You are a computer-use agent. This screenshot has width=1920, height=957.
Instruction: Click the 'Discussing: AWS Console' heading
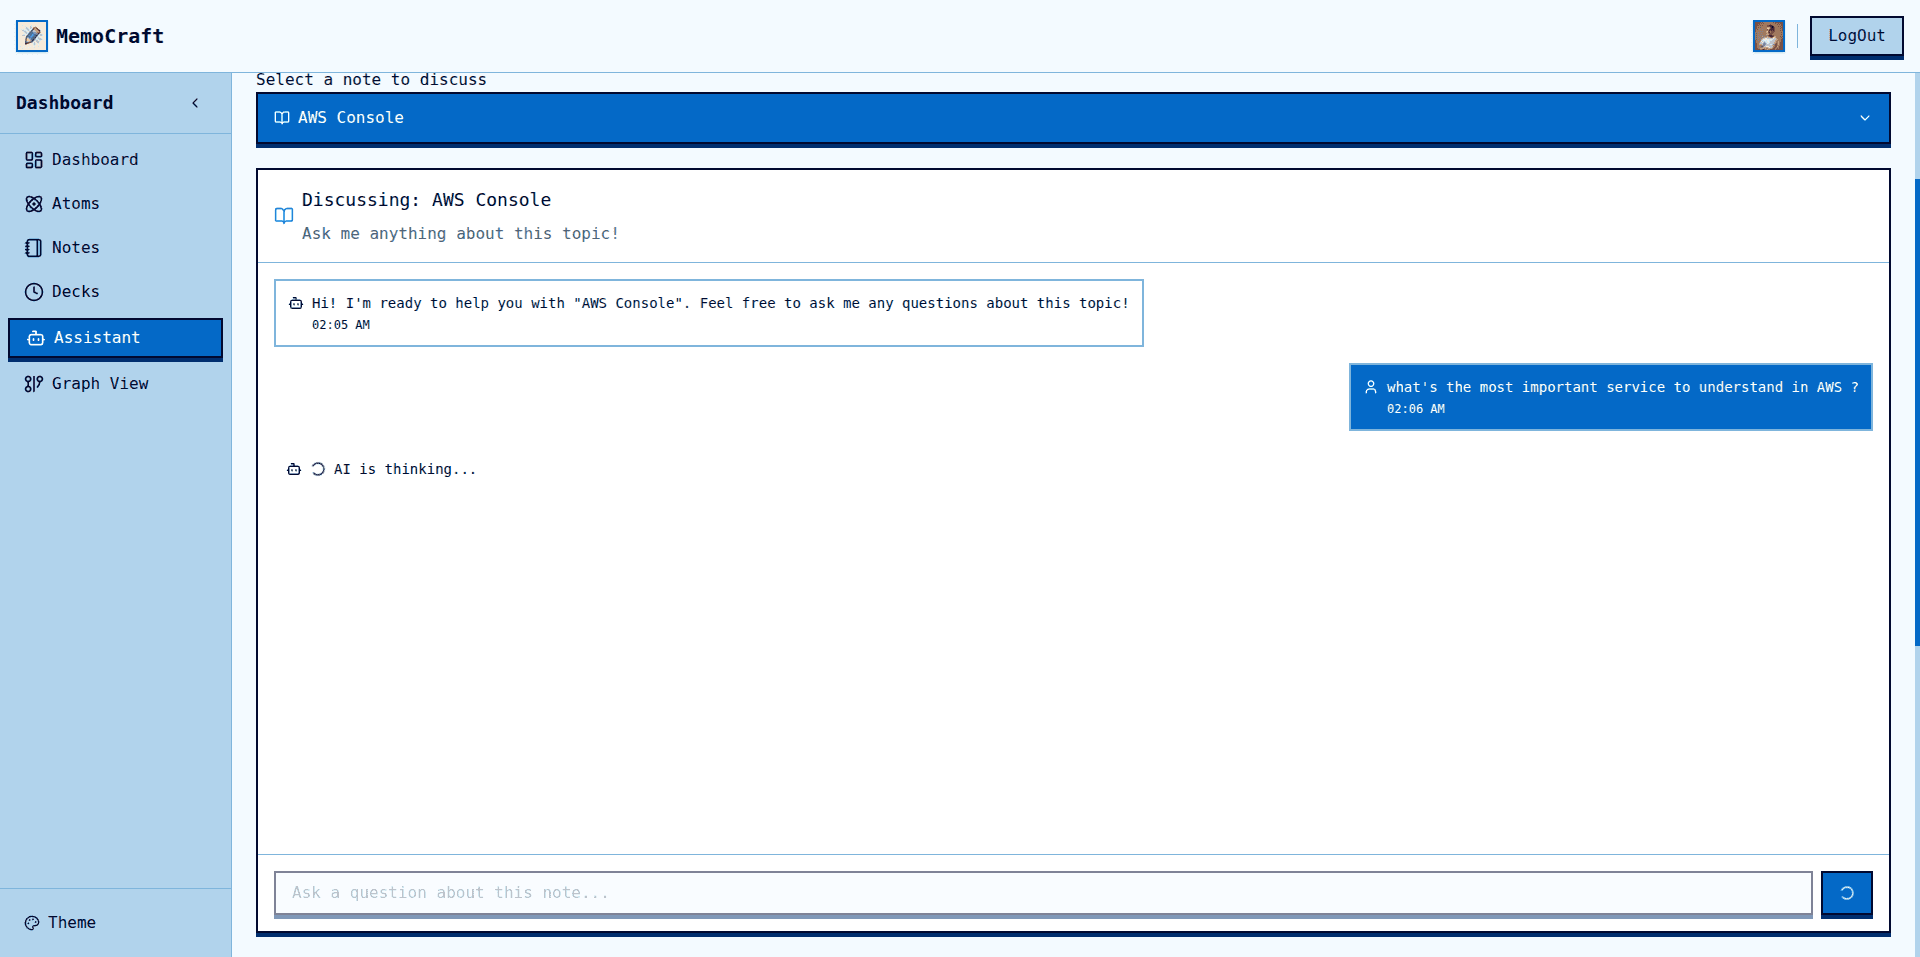pyautogui.click(x=427, y=200)
